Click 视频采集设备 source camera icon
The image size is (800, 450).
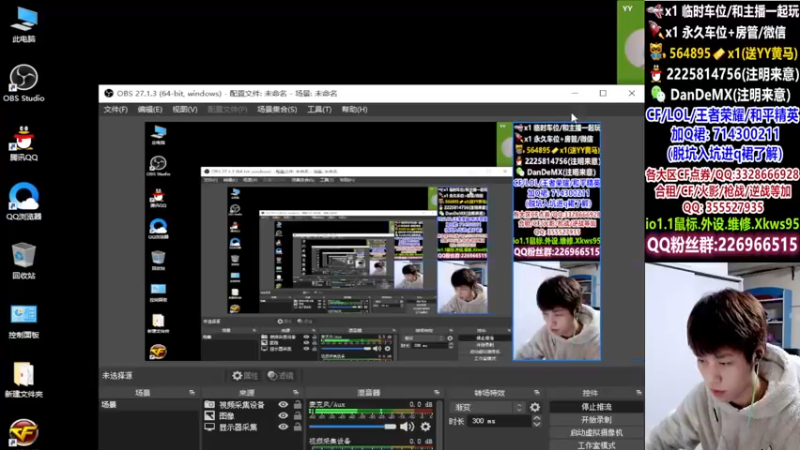(x=210, y=404)
